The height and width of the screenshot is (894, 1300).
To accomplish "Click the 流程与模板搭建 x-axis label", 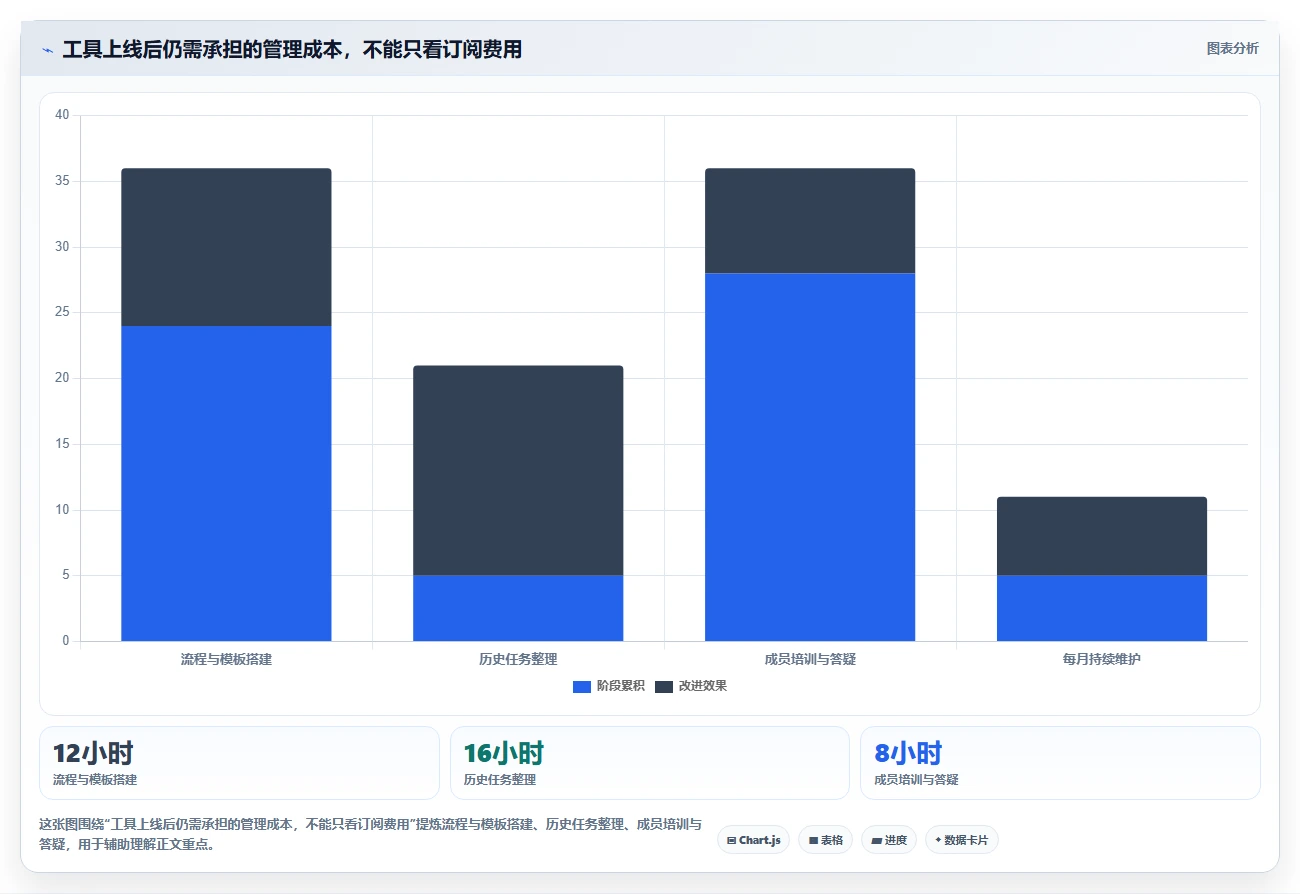I will point(226,660).
